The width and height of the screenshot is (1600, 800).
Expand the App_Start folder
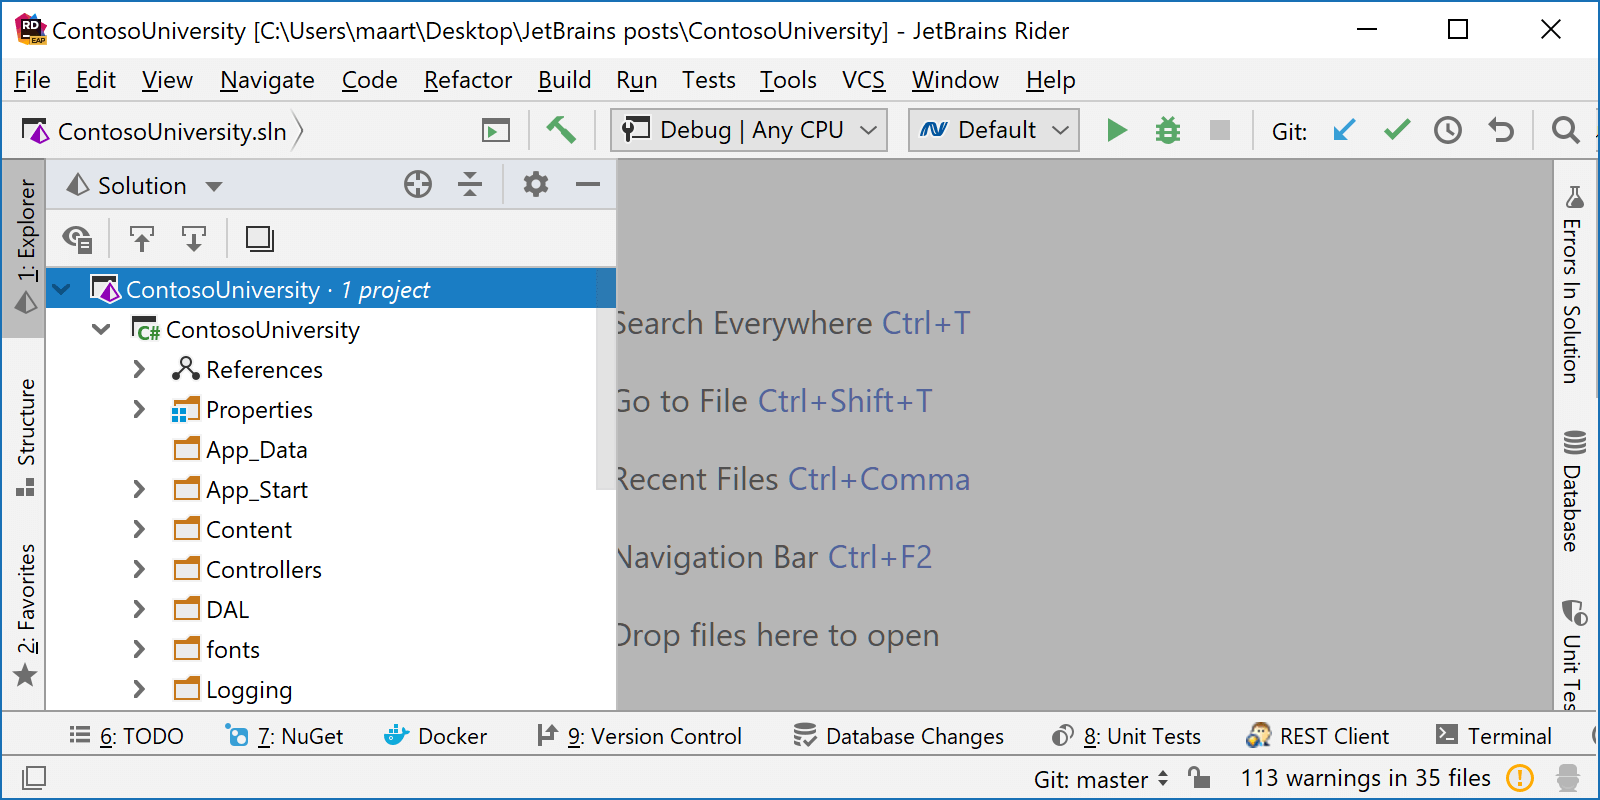click(139, 490)
